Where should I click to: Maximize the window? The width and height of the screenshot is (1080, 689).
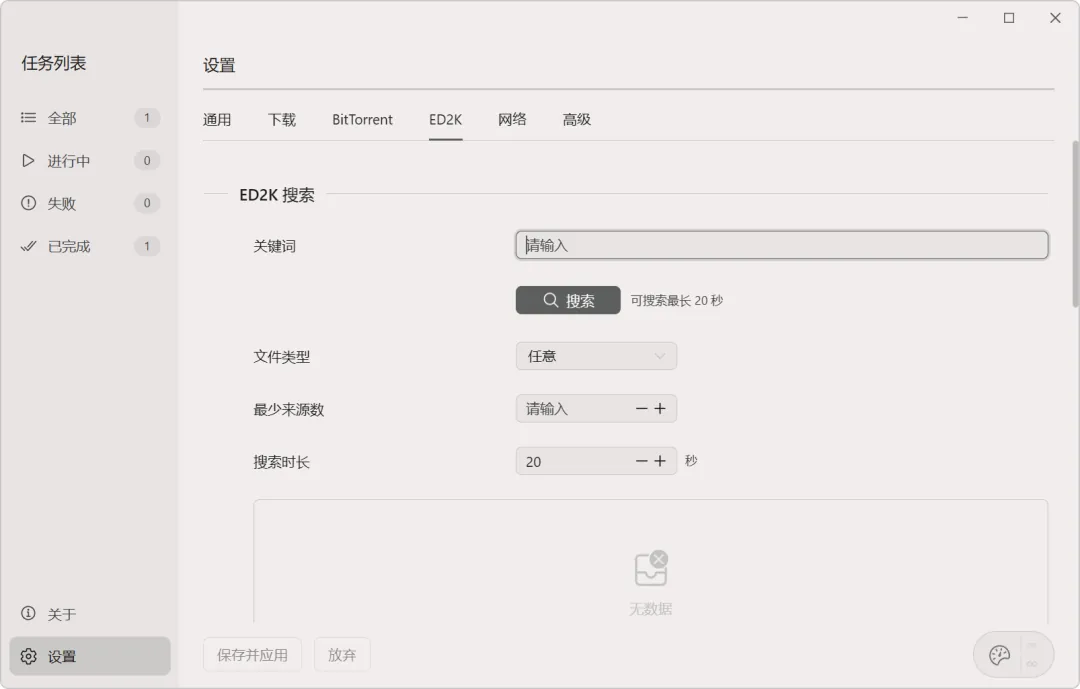pos(1009,18)
